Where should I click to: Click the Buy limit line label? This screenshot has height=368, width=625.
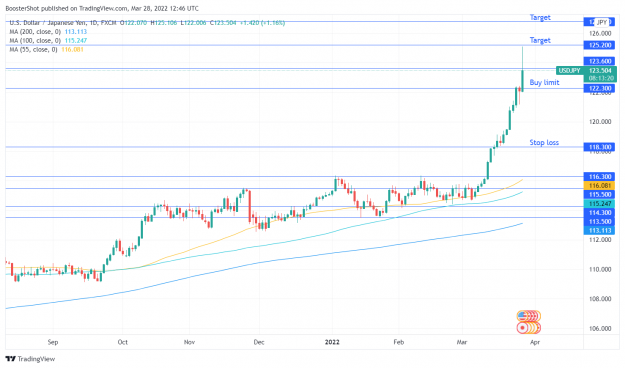[x=544, y=83]
